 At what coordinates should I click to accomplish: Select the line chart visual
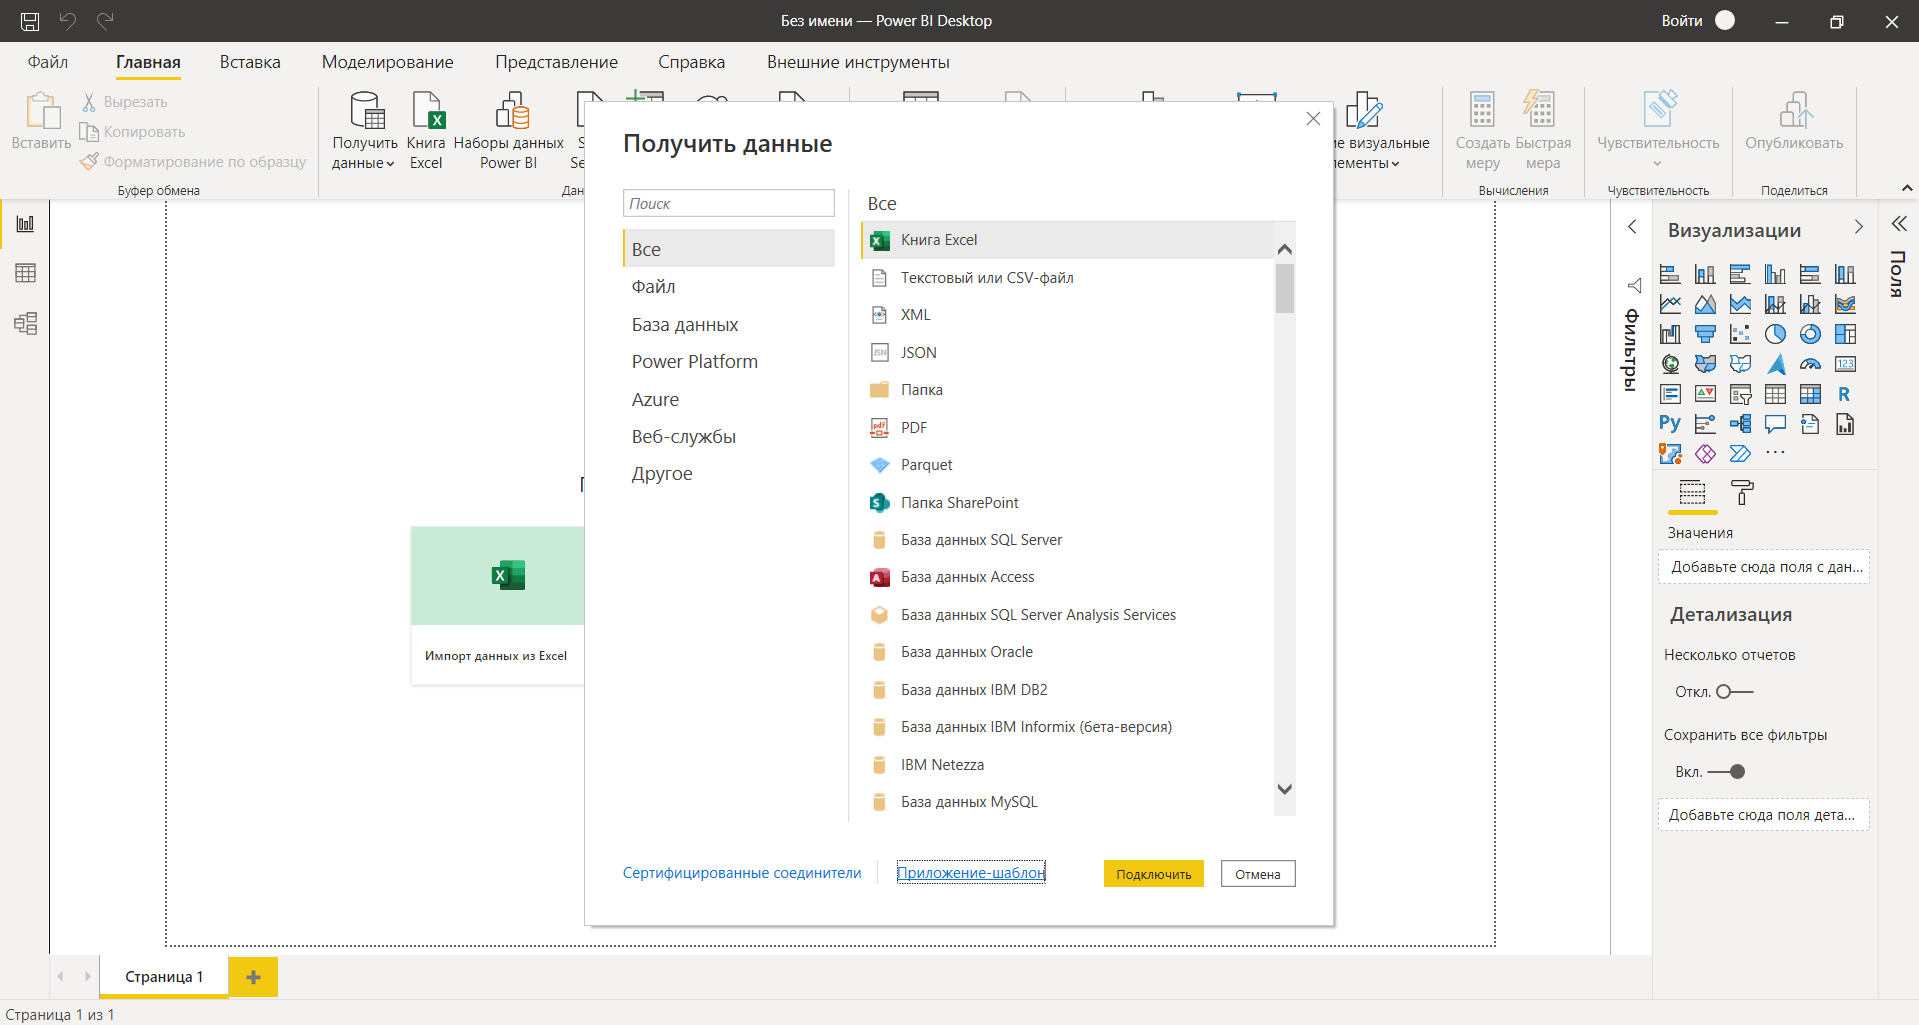(x=1670, y=304)
